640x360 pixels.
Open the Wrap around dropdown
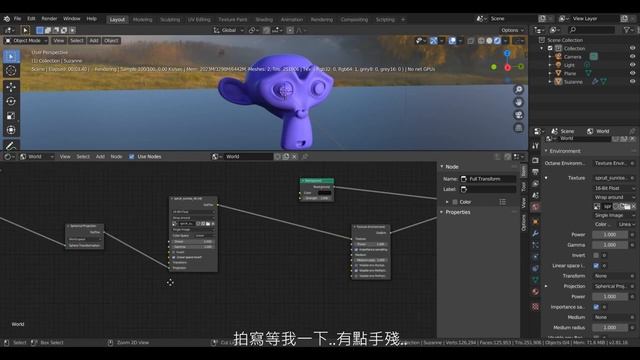click(x=613, y=197)
